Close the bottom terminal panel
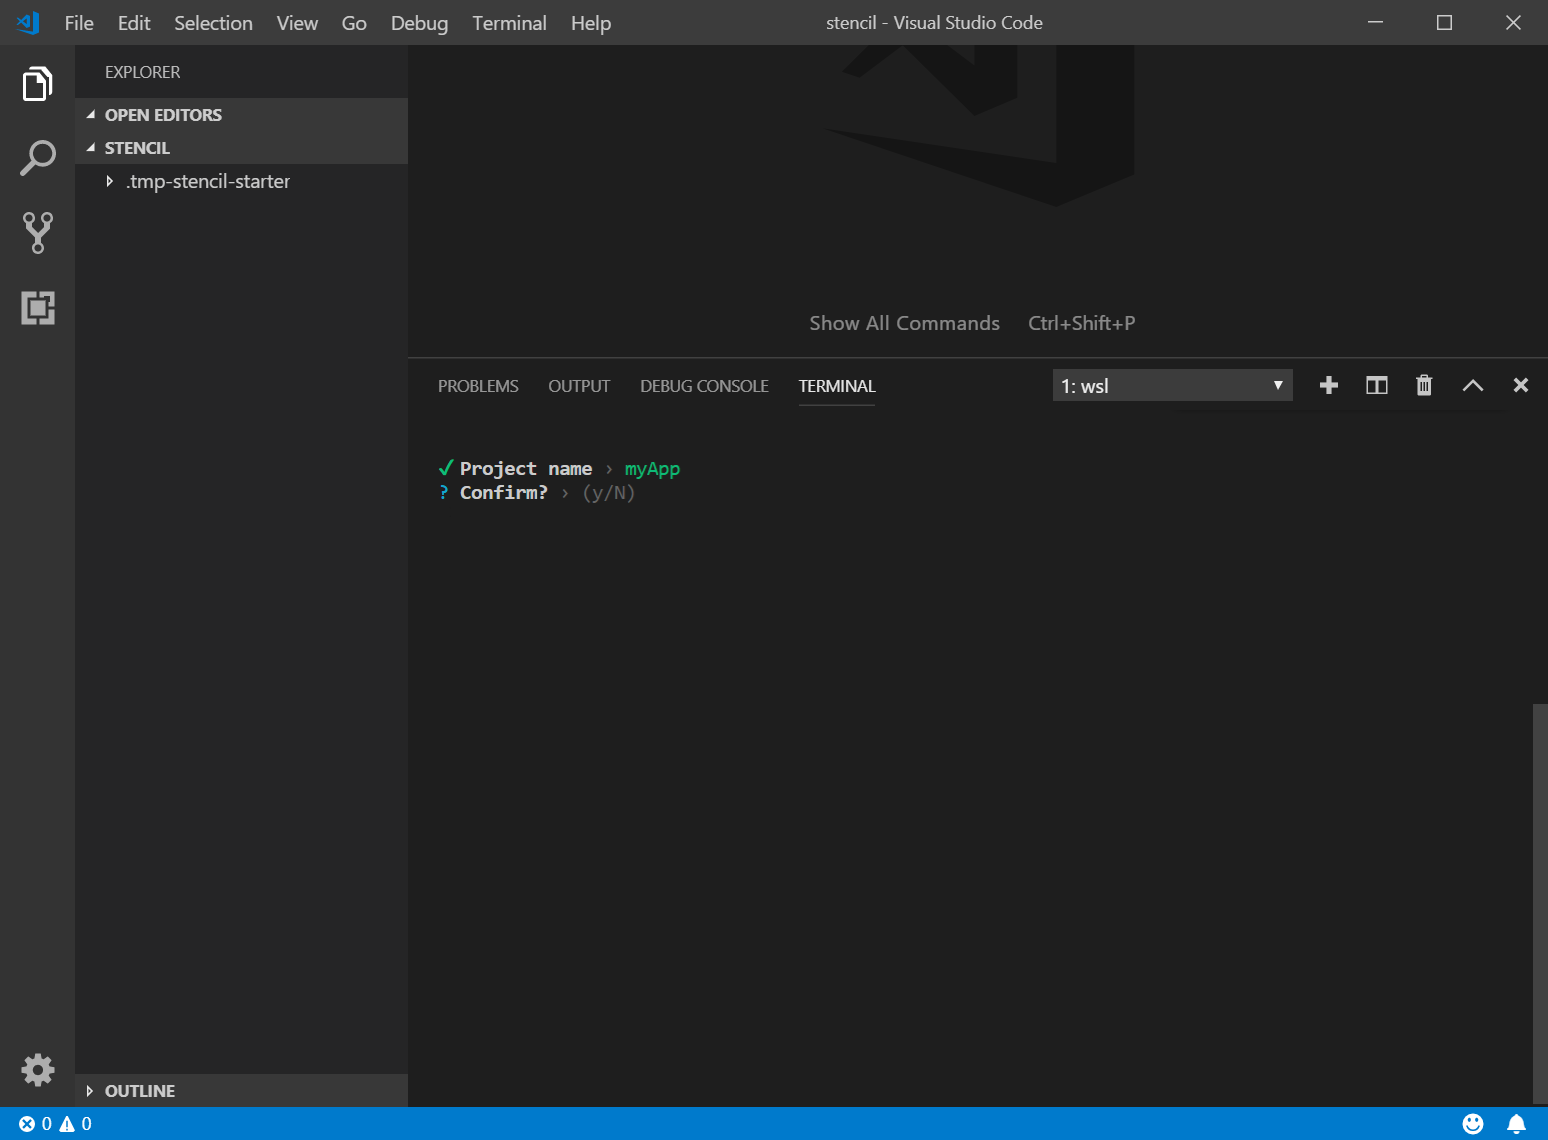Screen dimensions: 1548x1140 [x=1520, y=386]
